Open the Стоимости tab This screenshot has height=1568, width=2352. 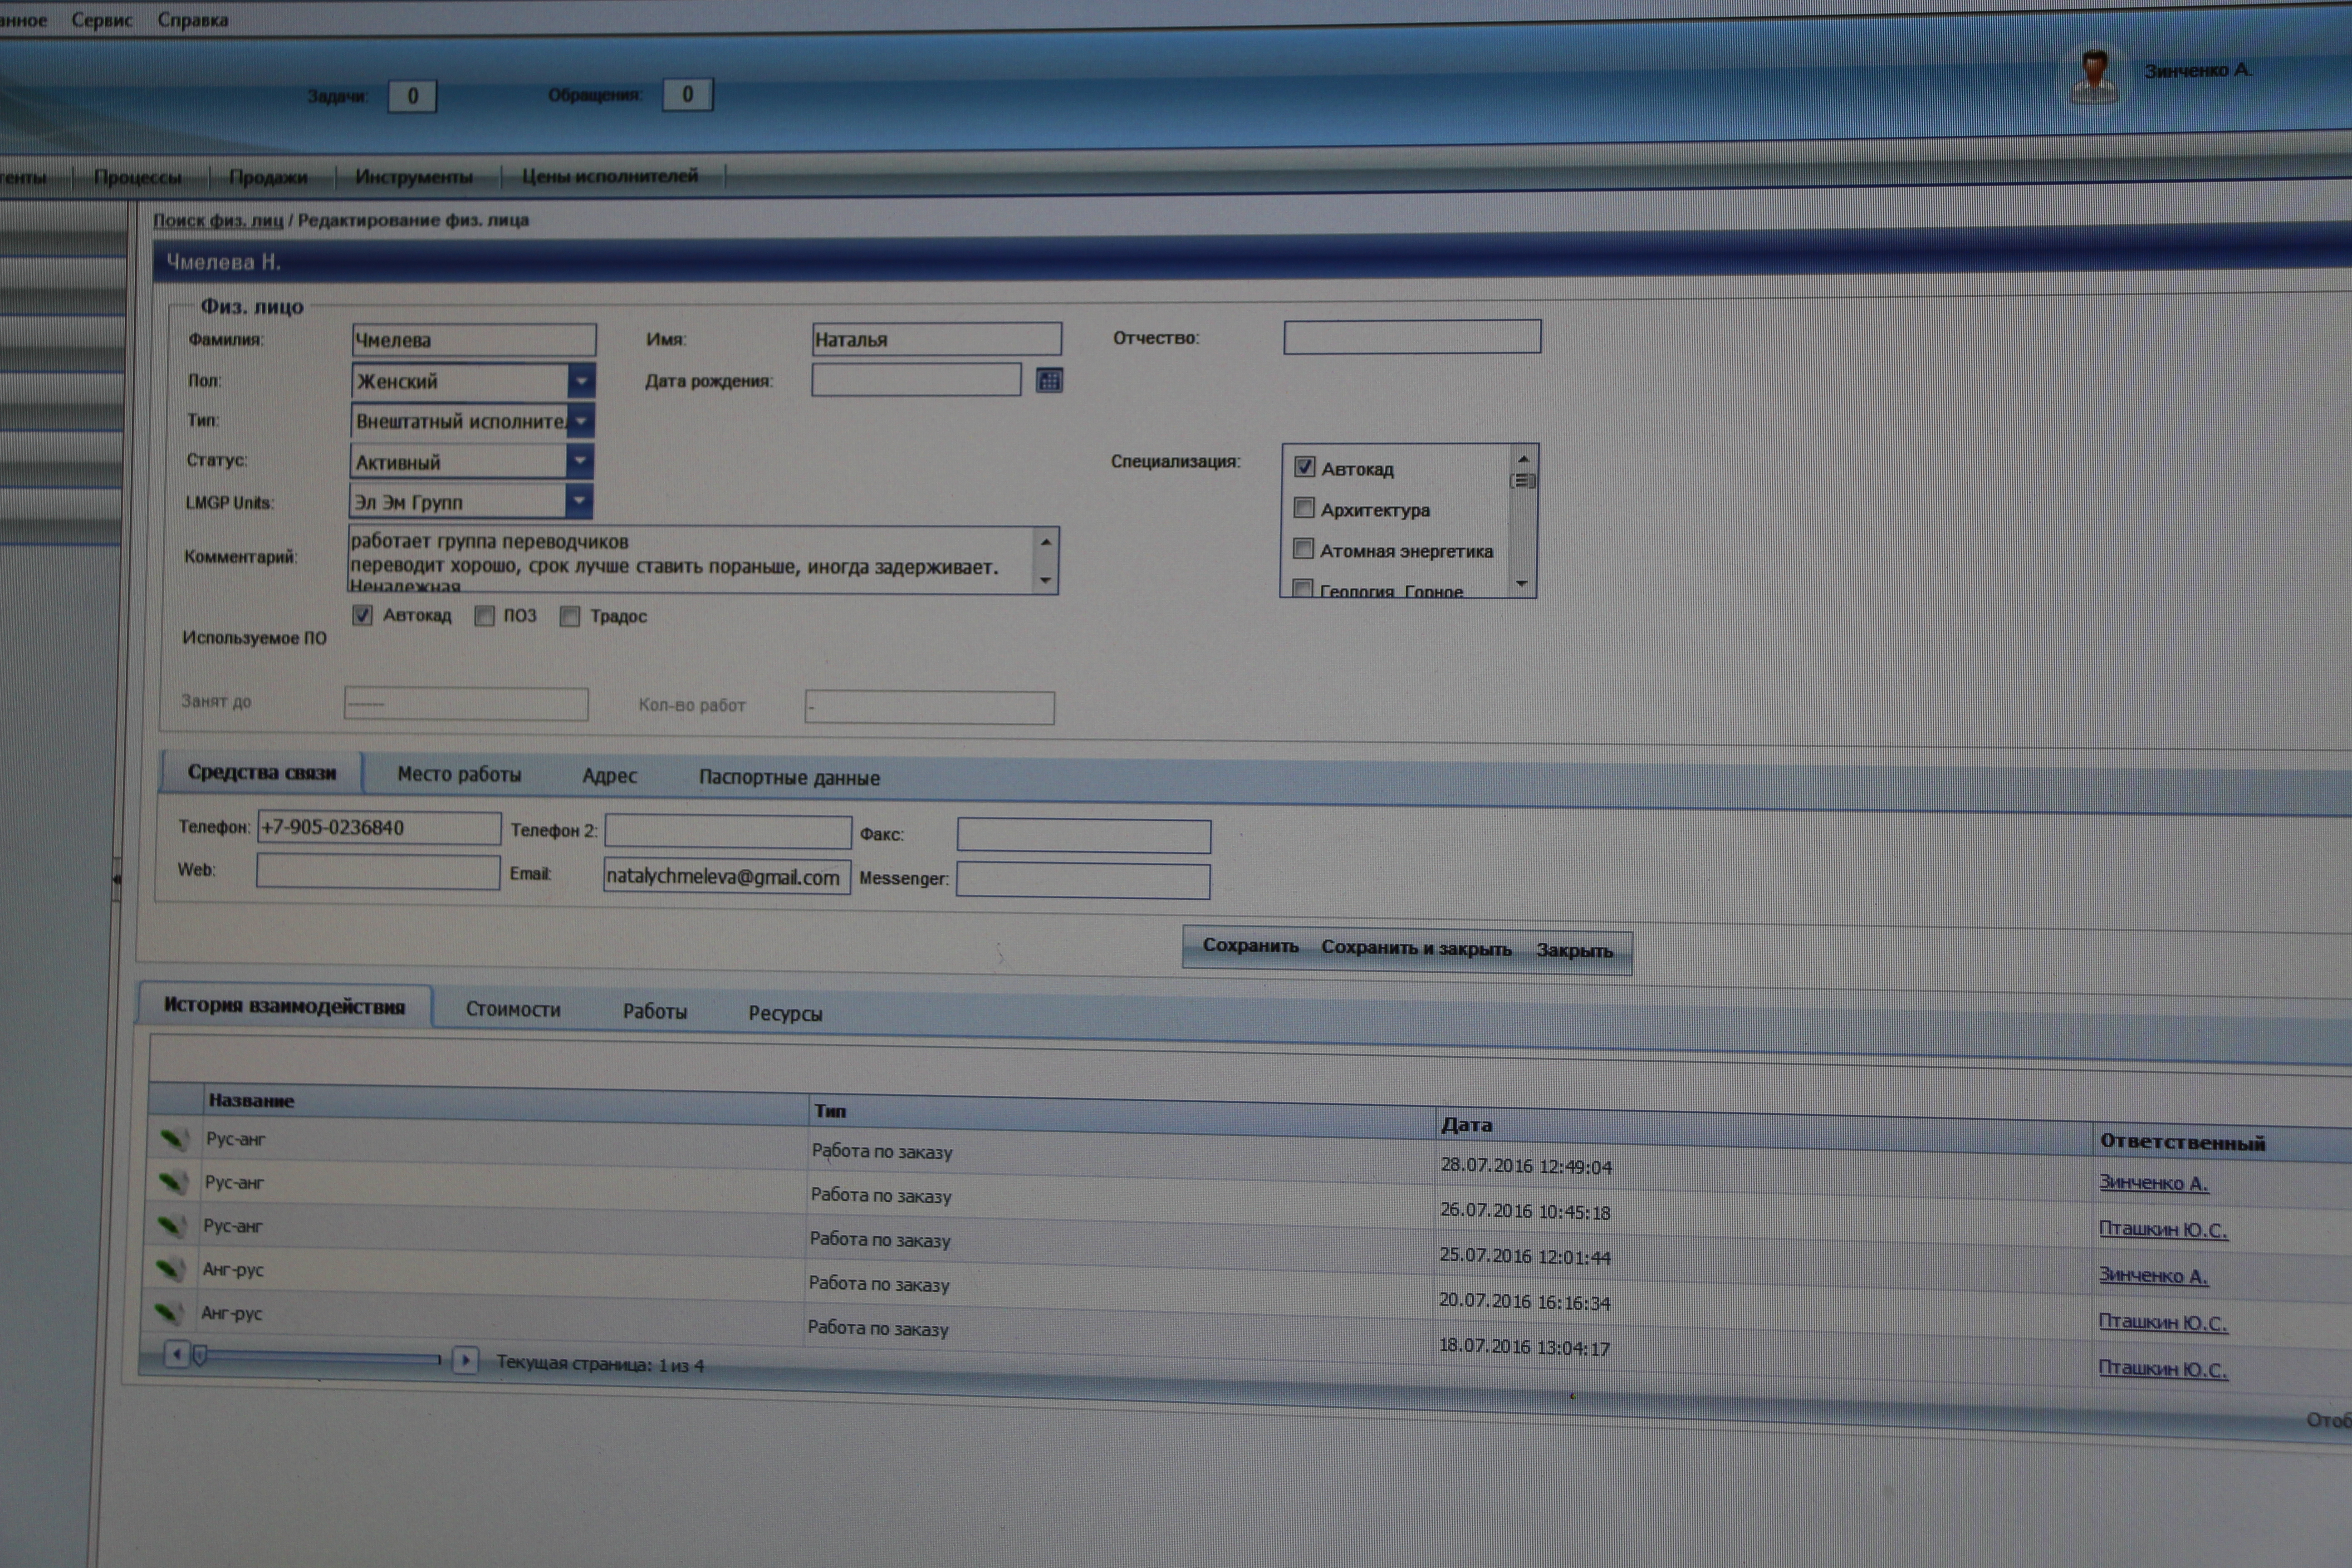[x=513, y=1009]
